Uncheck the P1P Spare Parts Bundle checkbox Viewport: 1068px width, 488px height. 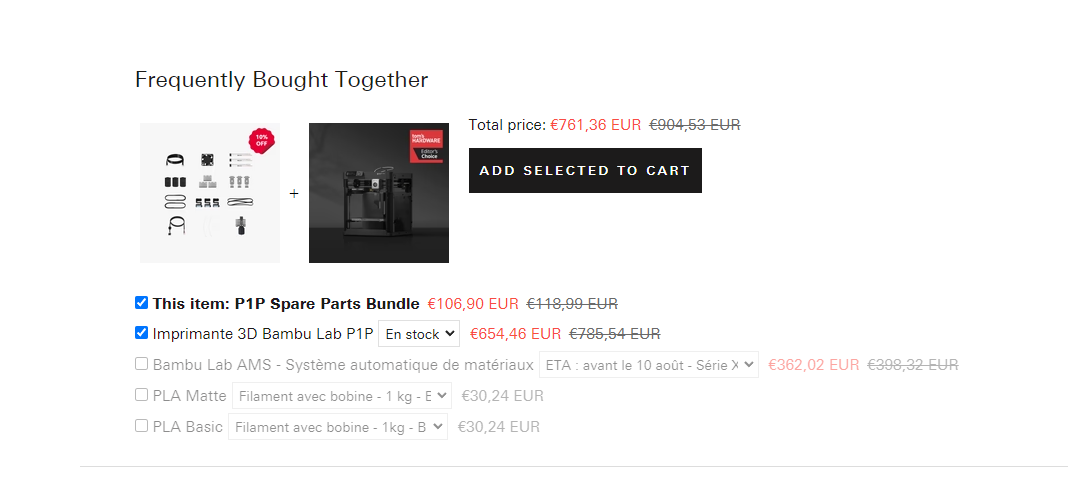pos(141,303)
